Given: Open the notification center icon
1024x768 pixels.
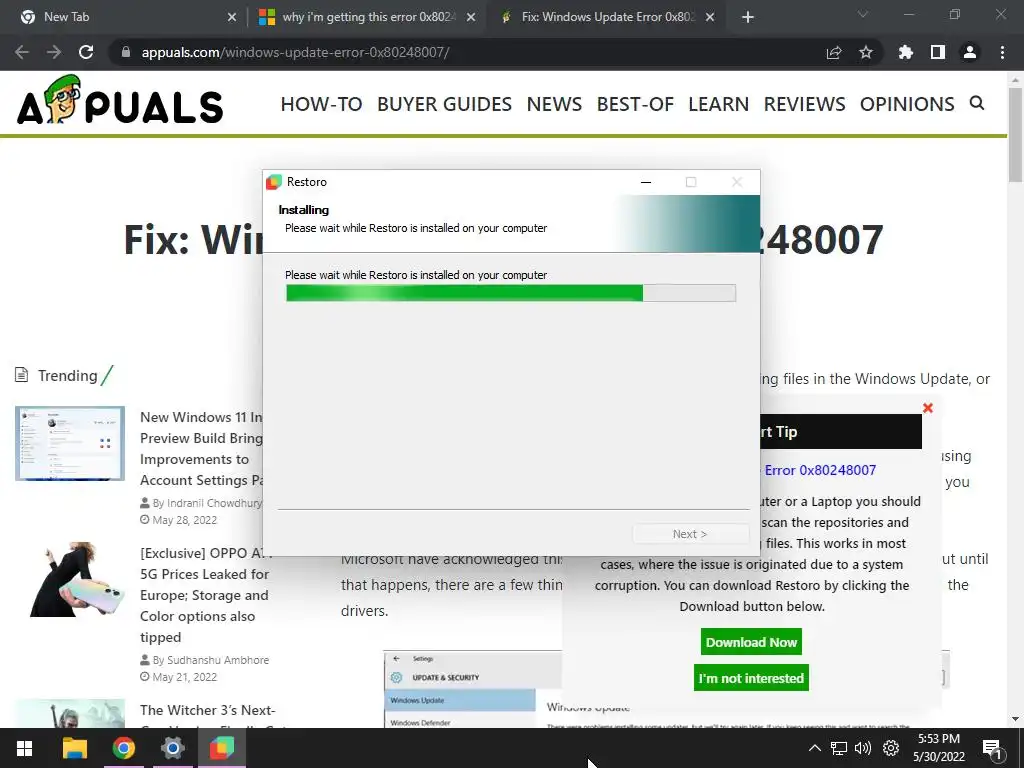Looking at the screenshot, I should [x=992, y=749].
